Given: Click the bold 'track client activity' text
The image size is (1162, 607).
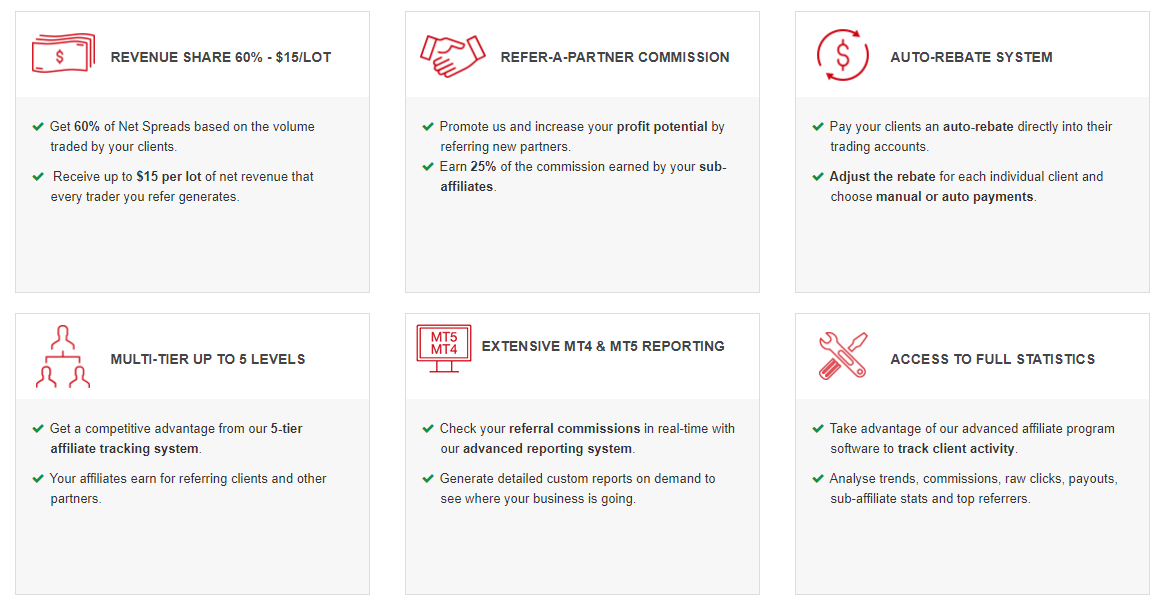Looking at the screenshot, I should pos(956,448).
